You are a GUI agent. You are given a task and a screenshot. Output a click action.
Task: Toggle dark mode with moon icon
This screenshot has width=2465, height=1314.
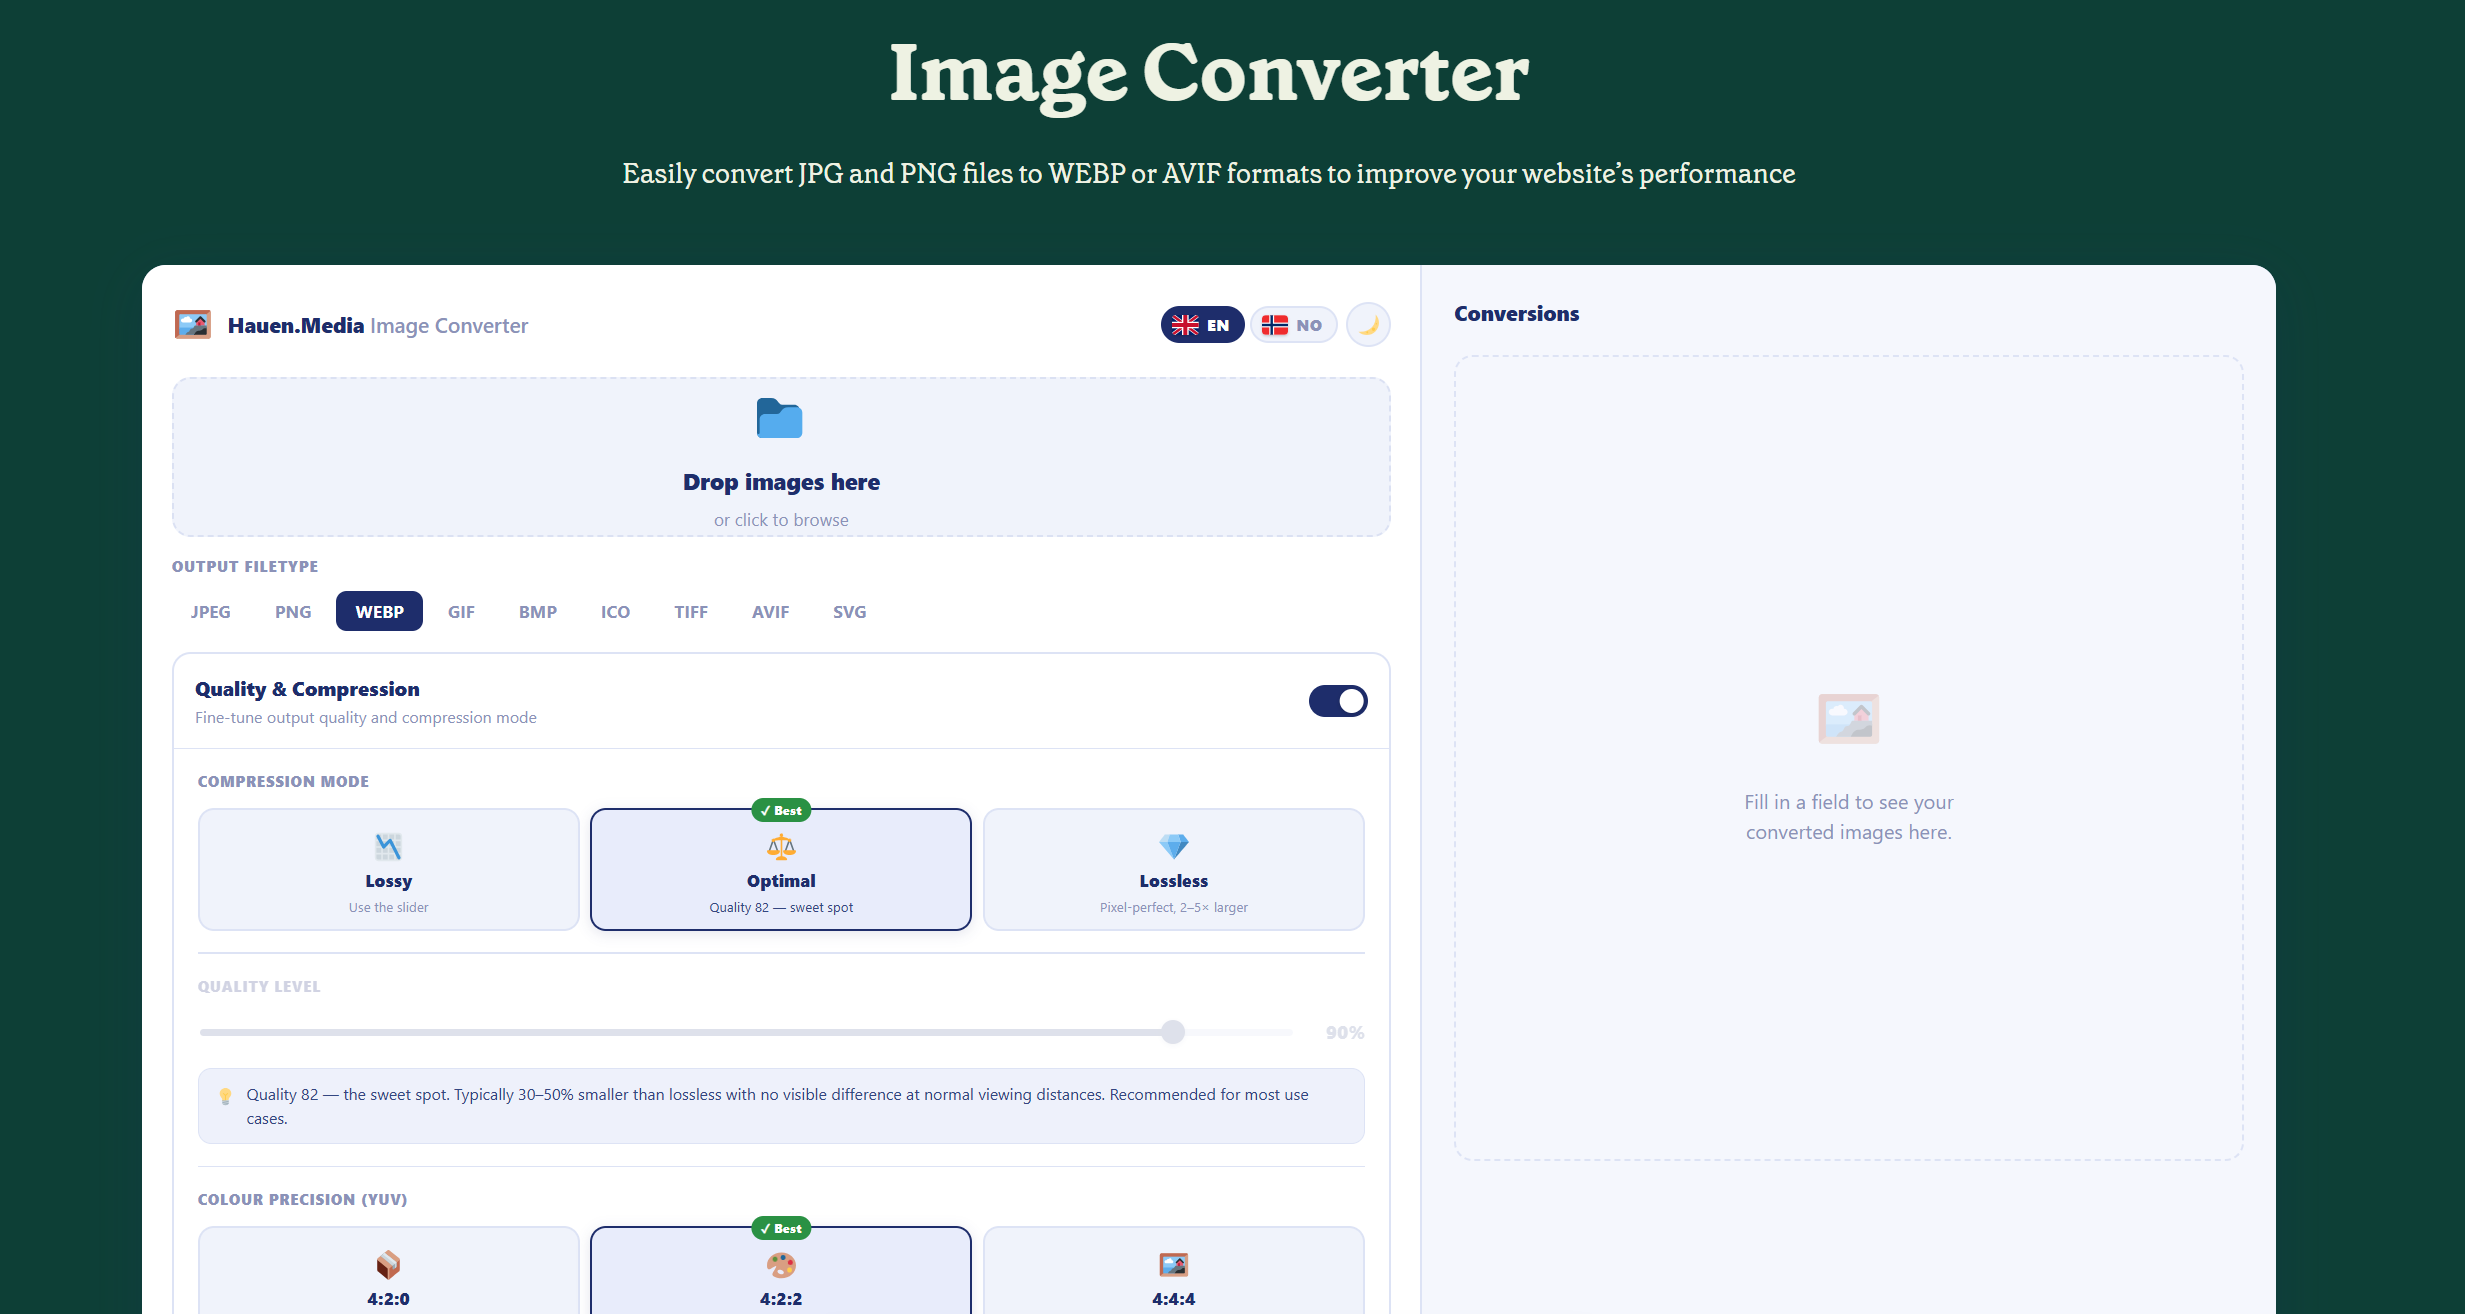(x=1368, y=325)
